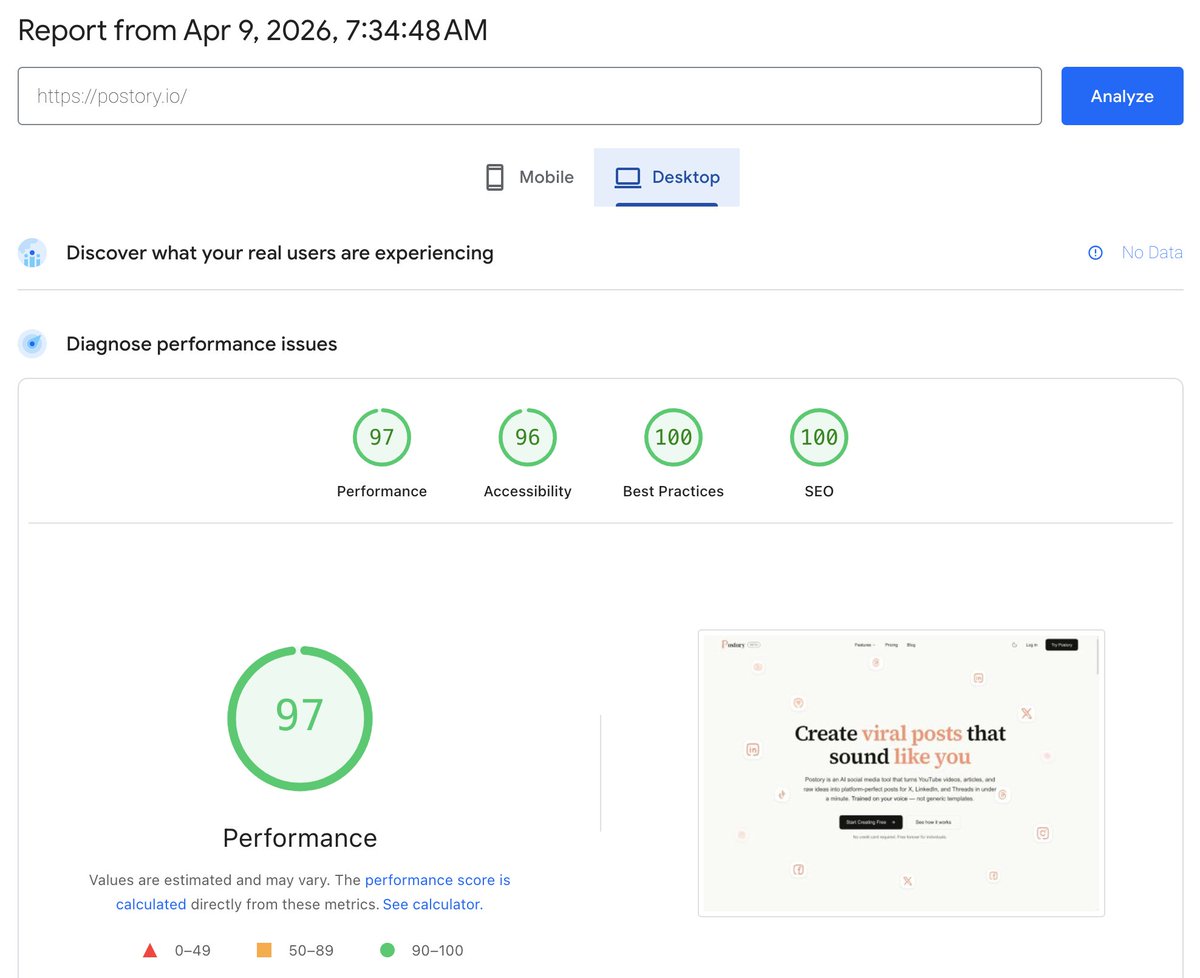
Task: Click the large 97 performance gauge
Action: click(x=300, y=718)
